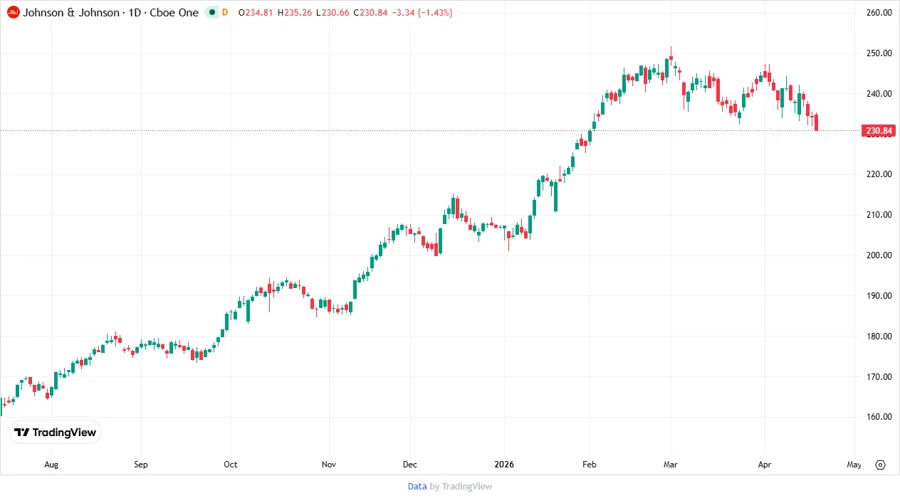This screenshot has width=900, height=498.
Task: Select the 230.84 current price label
Action: (879, 131)
